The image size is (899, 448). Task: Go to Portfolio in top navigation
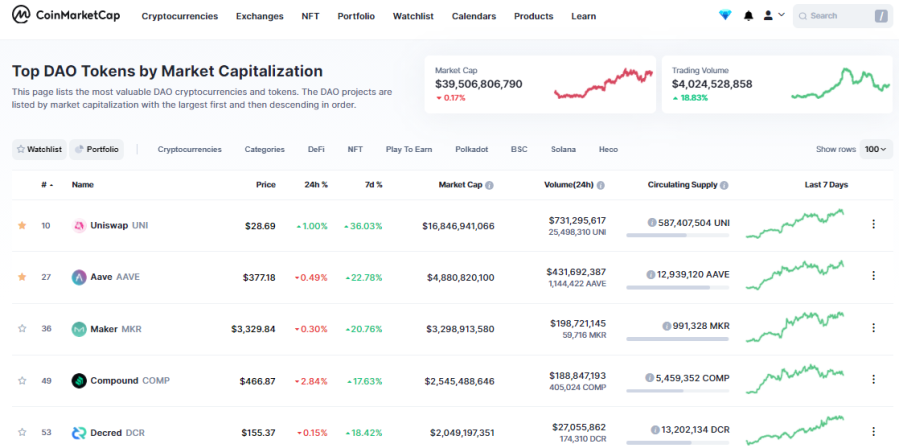[x=356, y=16]
